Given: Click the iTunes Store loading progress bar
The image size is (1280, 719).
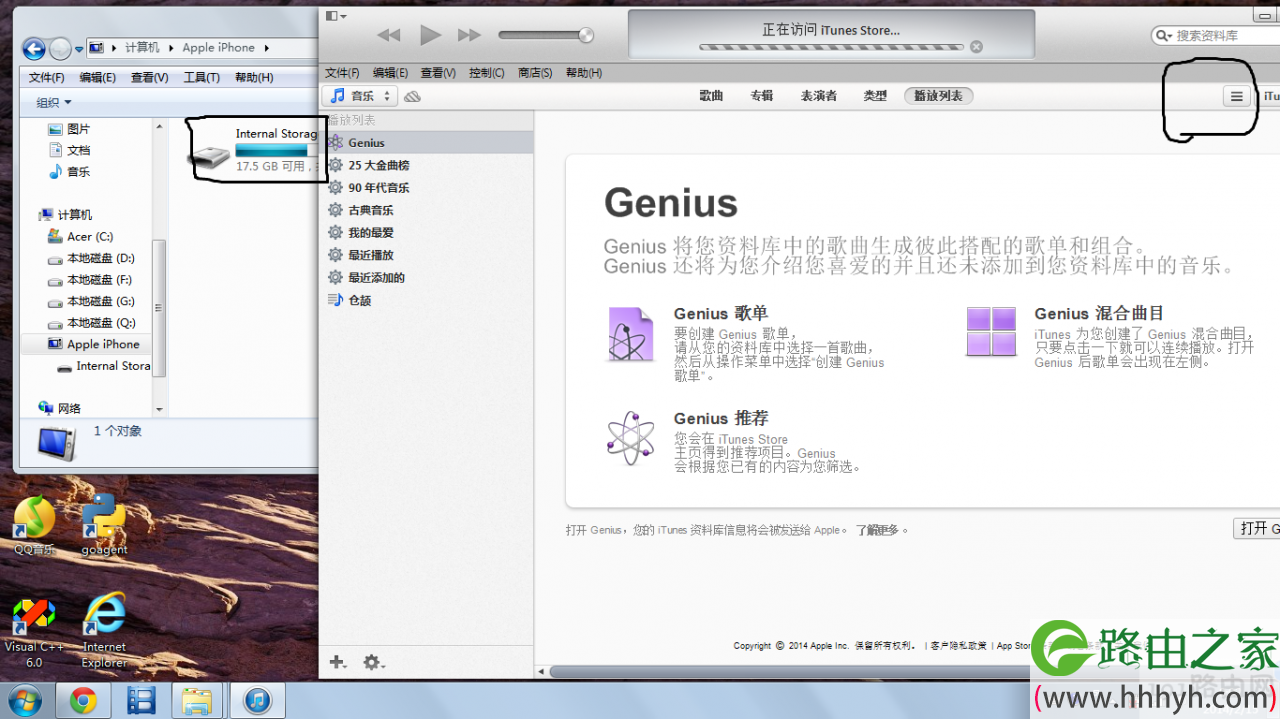Looking at the screenshot, I should click(x=831, y=47).
